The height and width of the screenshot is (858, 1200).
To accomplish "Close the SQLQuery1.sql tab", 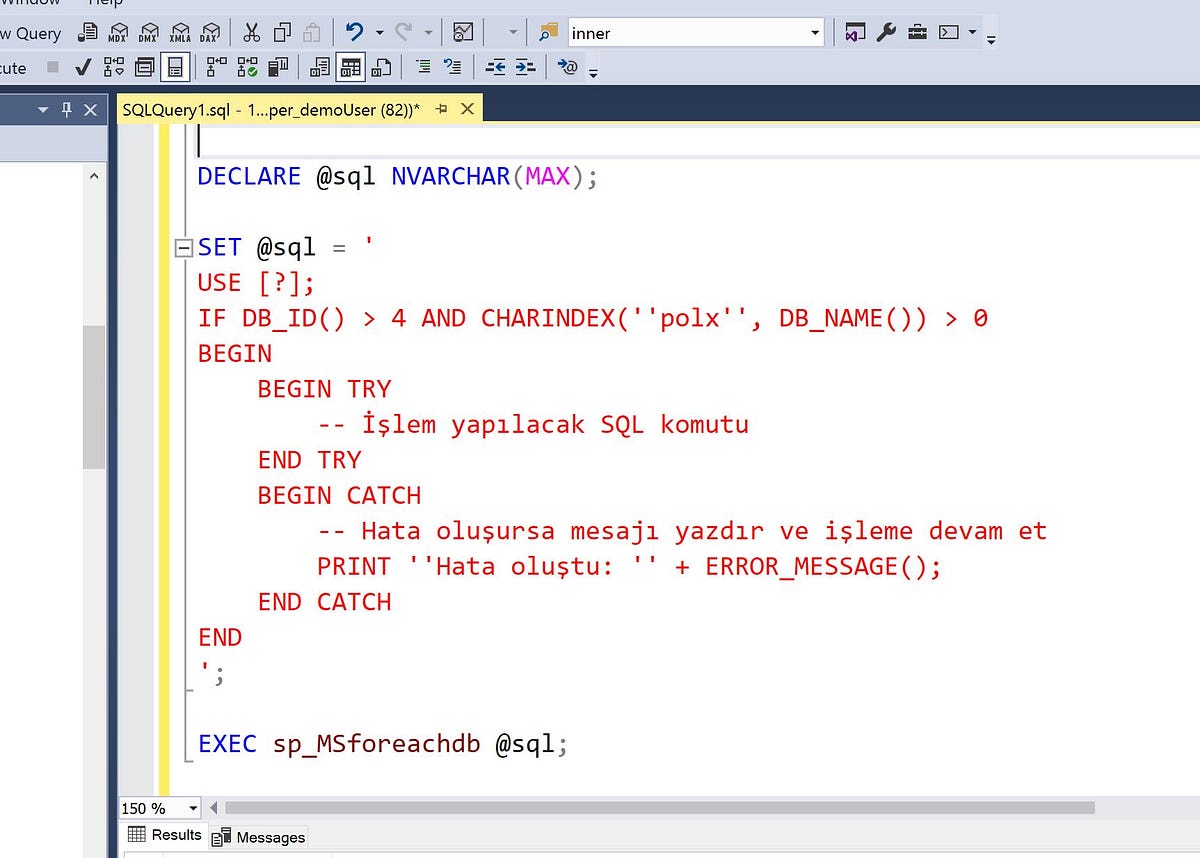I will (466, 109).
